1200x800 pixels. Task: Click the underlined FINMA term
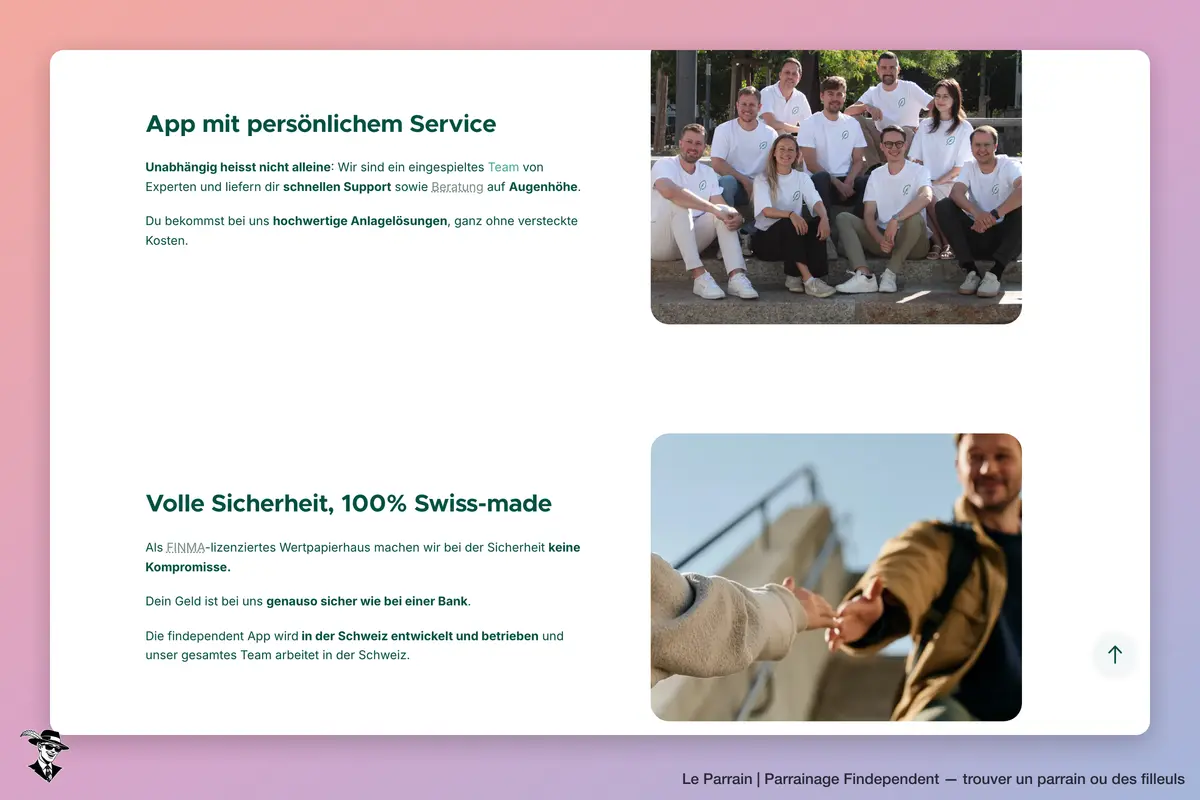(x=186, y=548)
